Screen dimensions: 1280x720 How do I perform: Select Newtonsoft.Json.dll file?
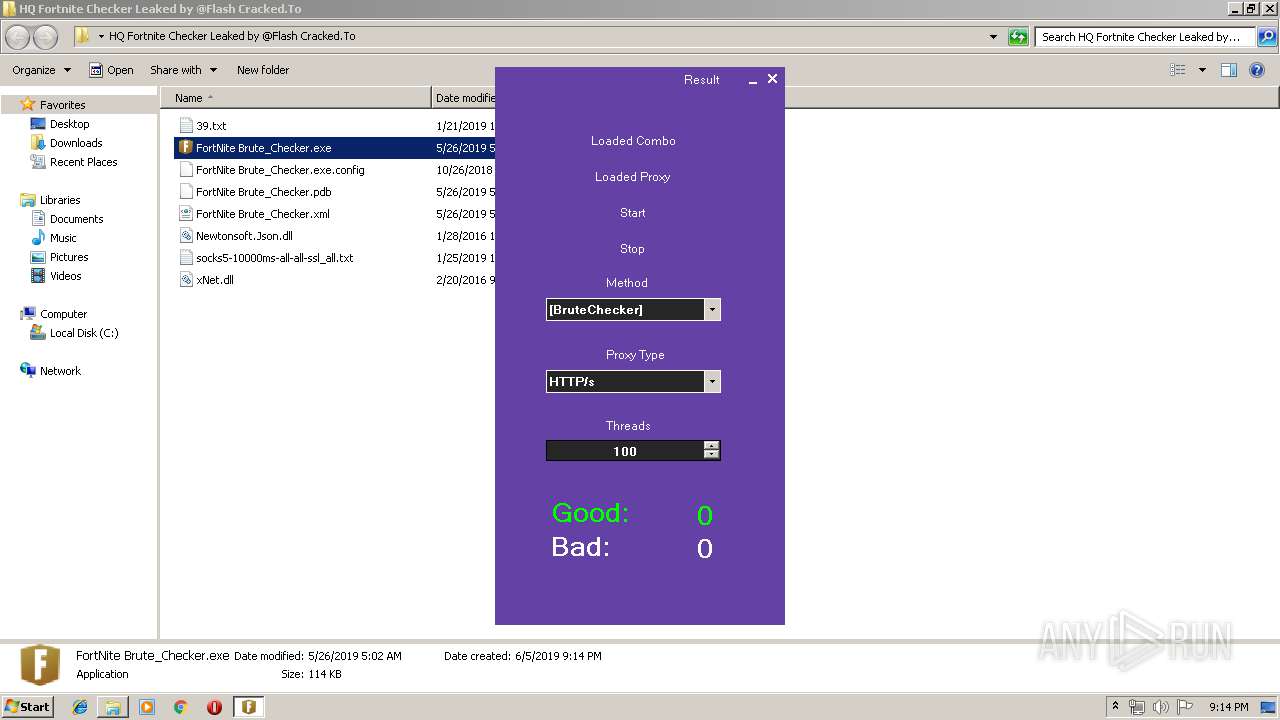[x=244, y=236]
